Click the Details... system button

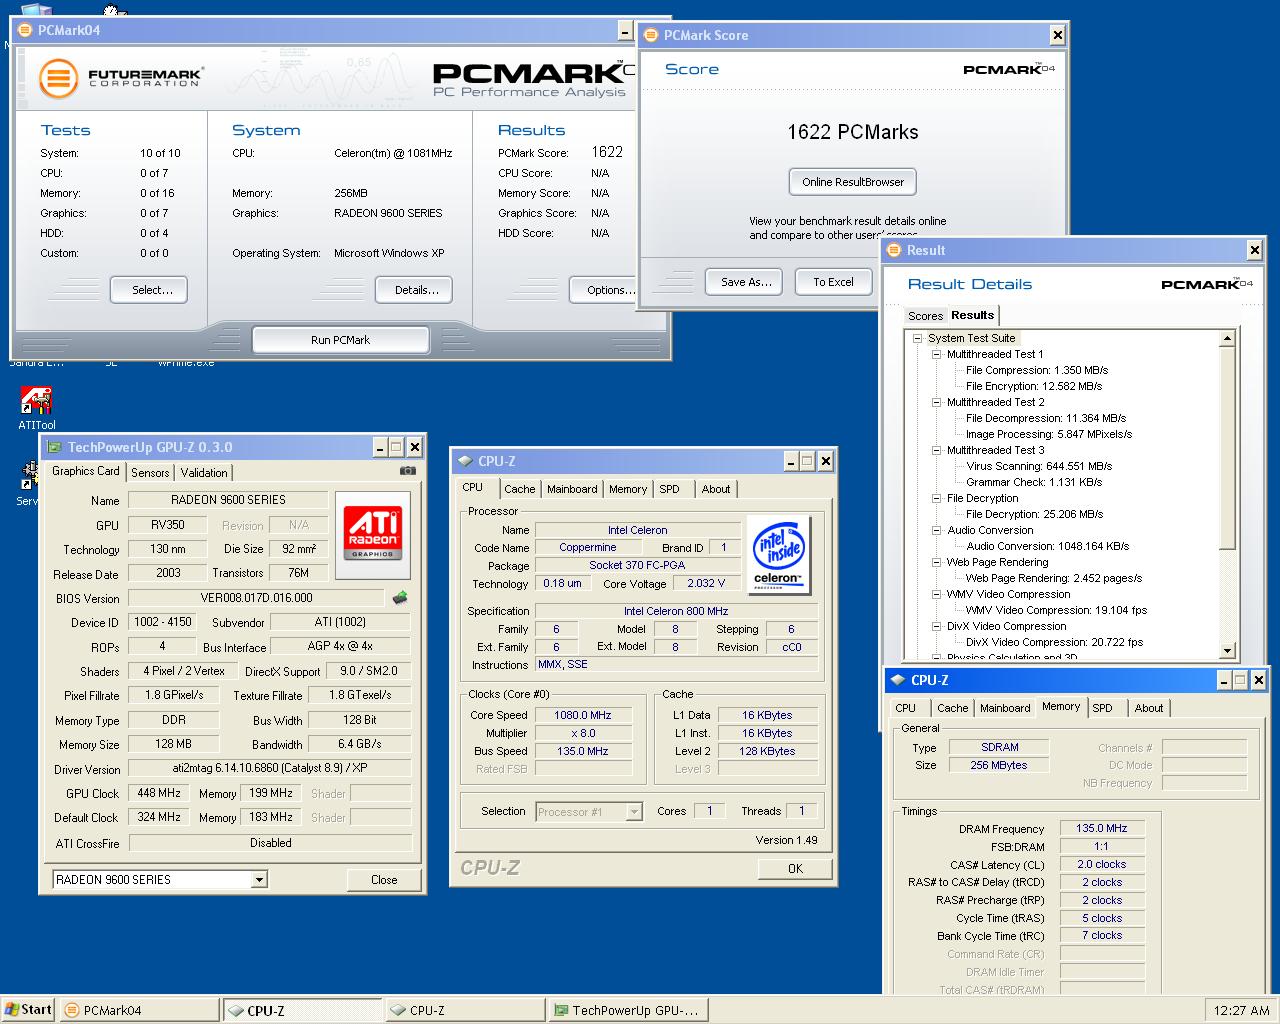[416, 290]
